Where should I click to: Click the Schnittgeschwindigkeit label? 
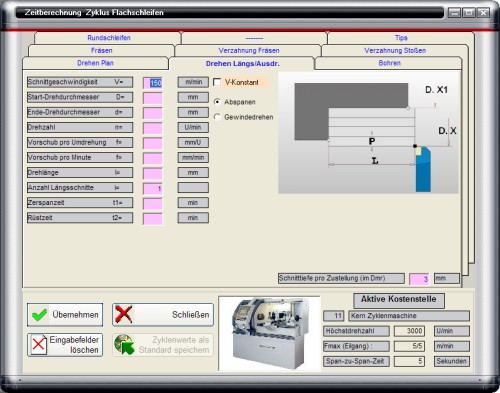[x=80, y=82]
